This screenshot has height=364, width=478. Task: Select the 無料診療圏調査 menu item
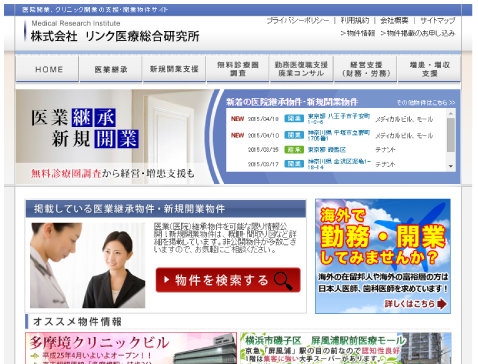tap(238, 69)
